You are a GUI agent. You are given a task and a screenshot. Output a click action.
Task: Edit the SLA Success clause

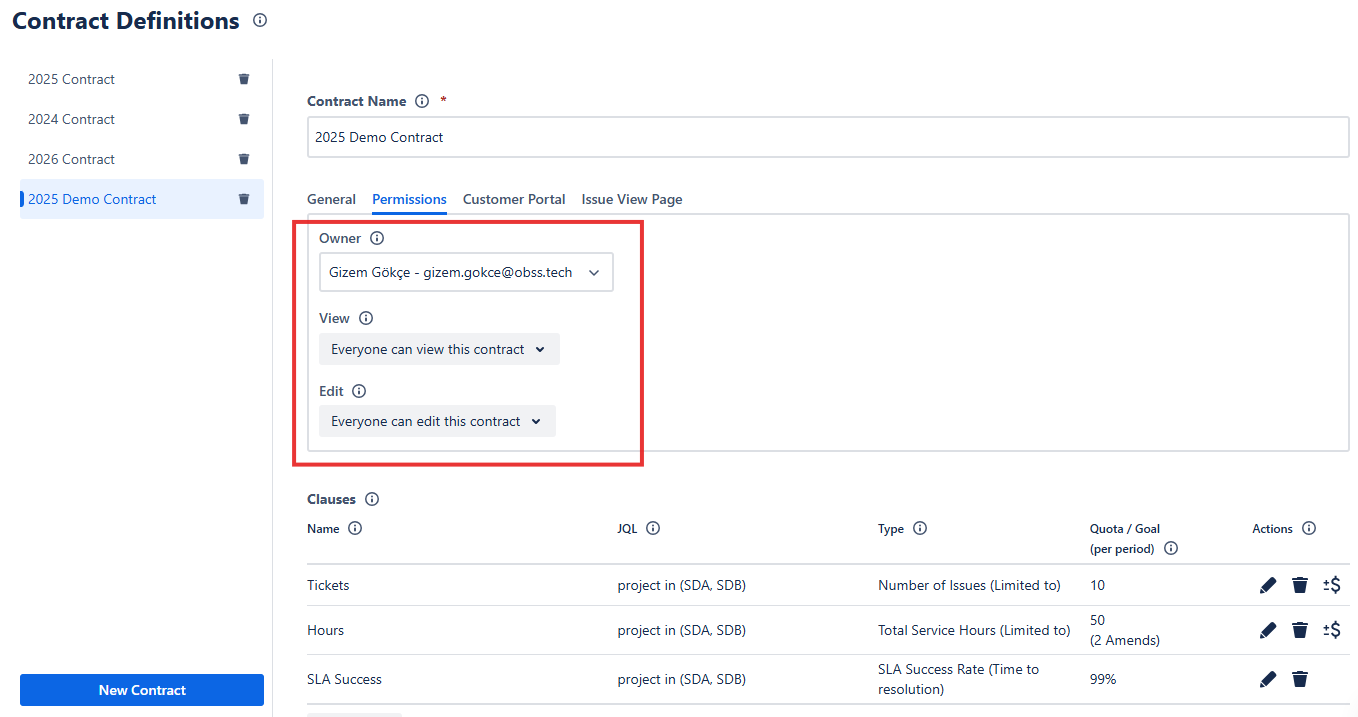[1268, 679]
